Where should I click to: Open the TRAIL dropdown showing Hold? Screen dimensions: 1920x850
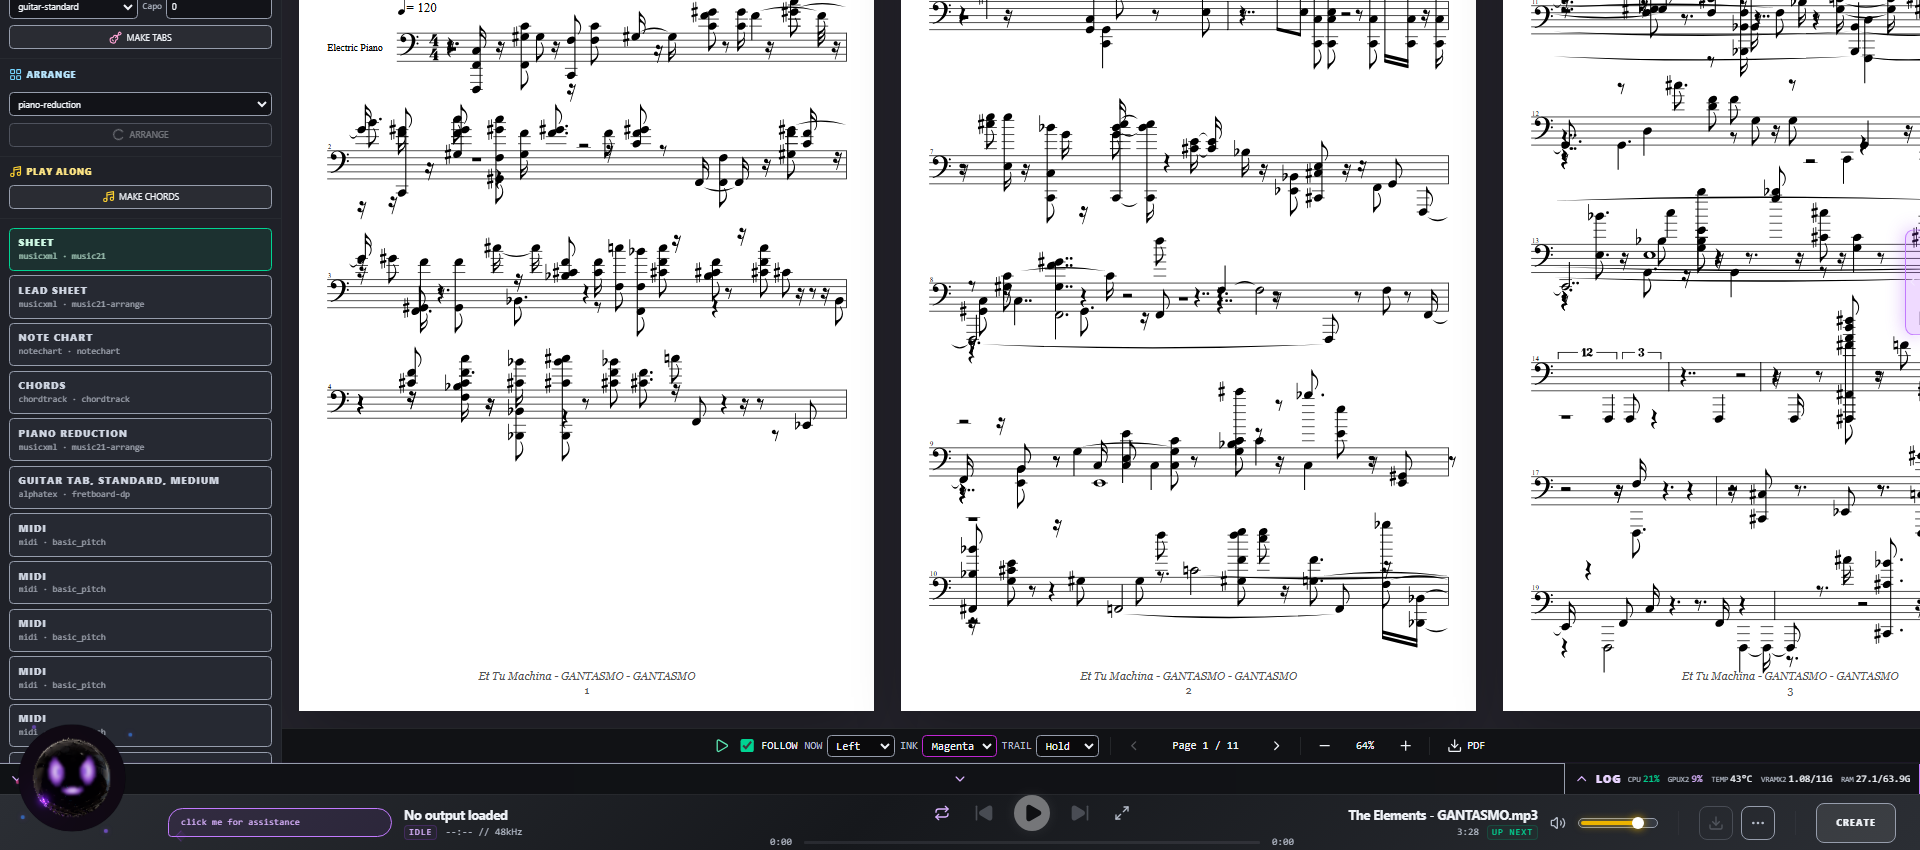1067,746
